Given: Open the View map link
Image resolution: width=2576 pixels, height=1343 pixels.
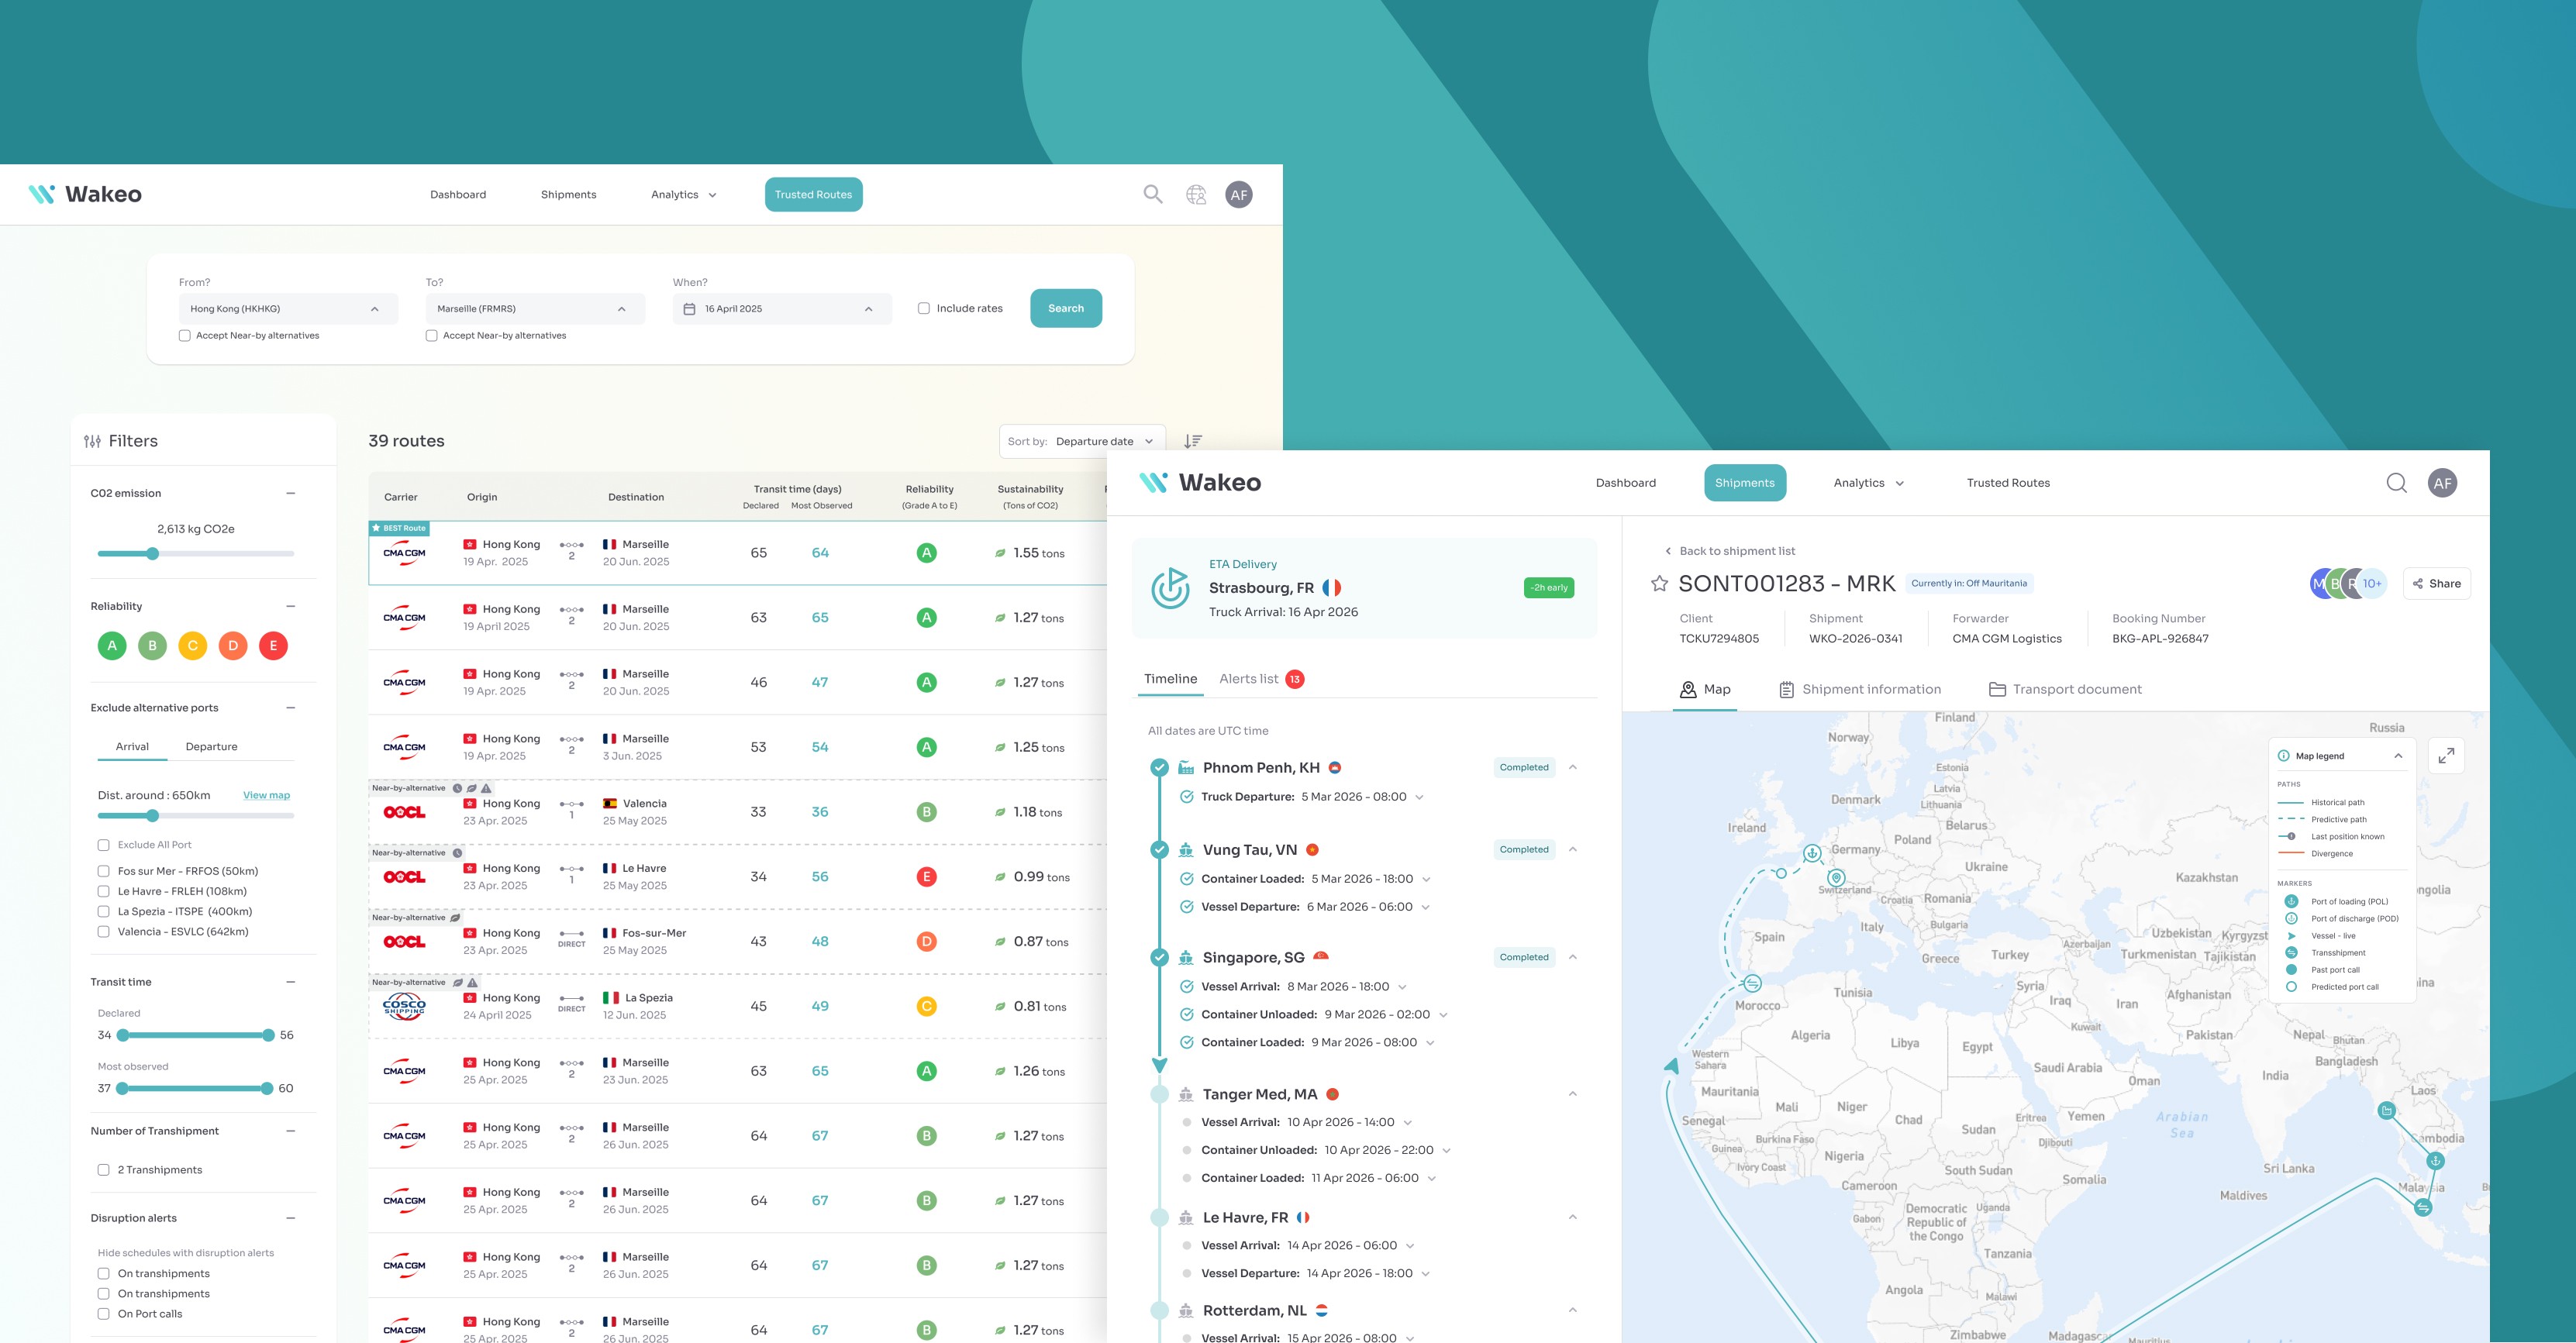Looking at the screenshot, I should 266,795.
